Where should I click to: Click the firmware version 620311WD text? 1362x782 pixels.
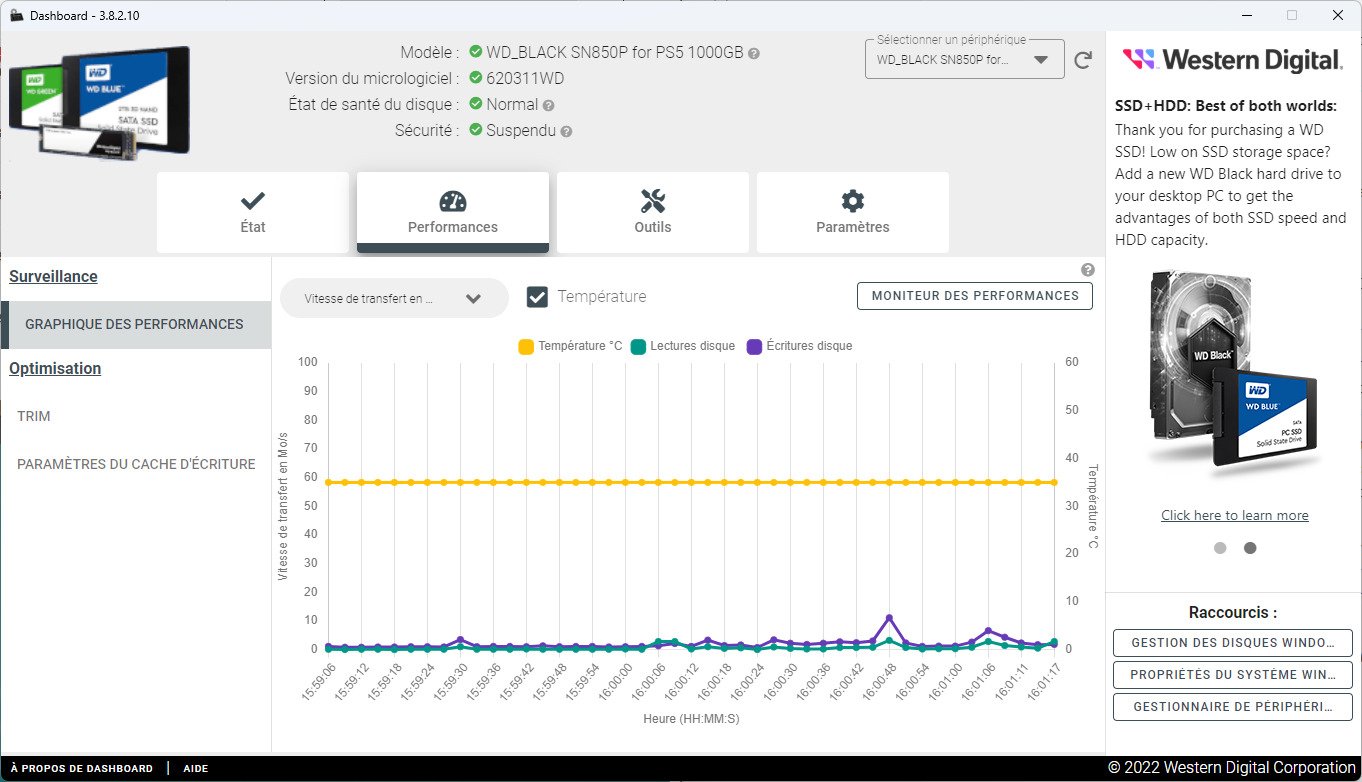pos(525,78)
